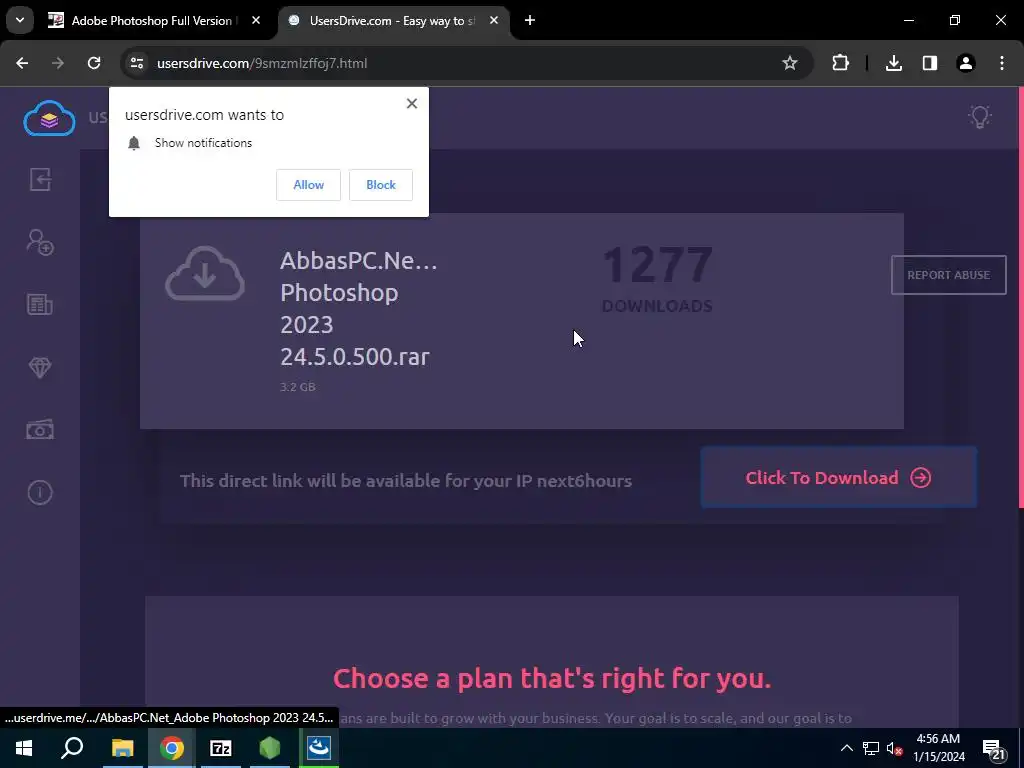Click the Choose a plan heading
The image size is (1024, 768).
(552, 679)
